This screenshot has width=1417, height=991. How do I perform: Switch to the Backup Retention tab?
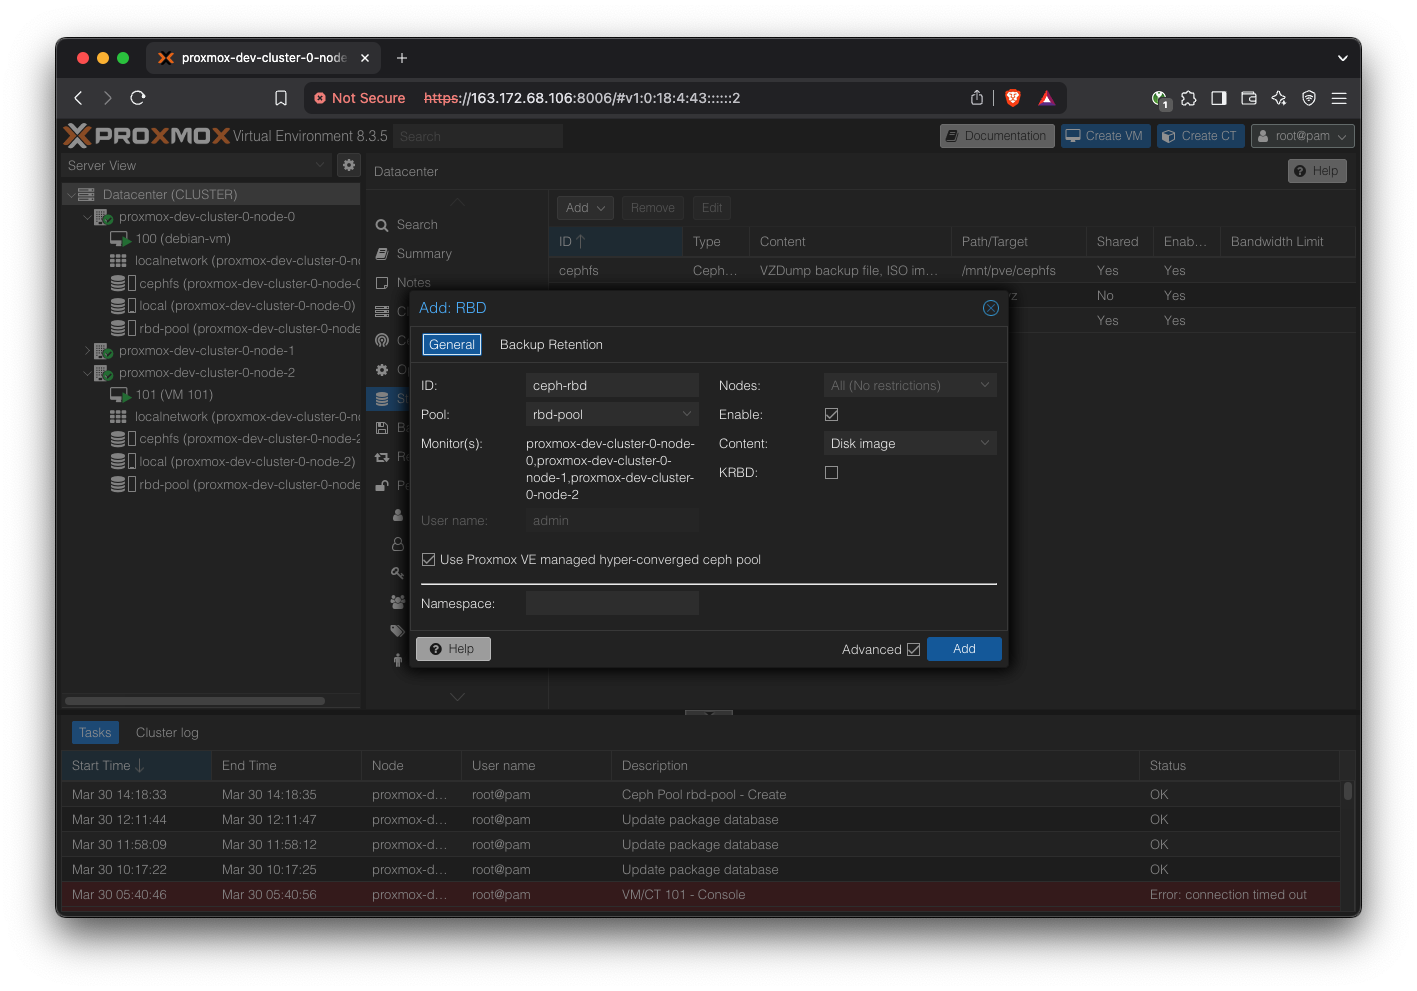(551, 345)
